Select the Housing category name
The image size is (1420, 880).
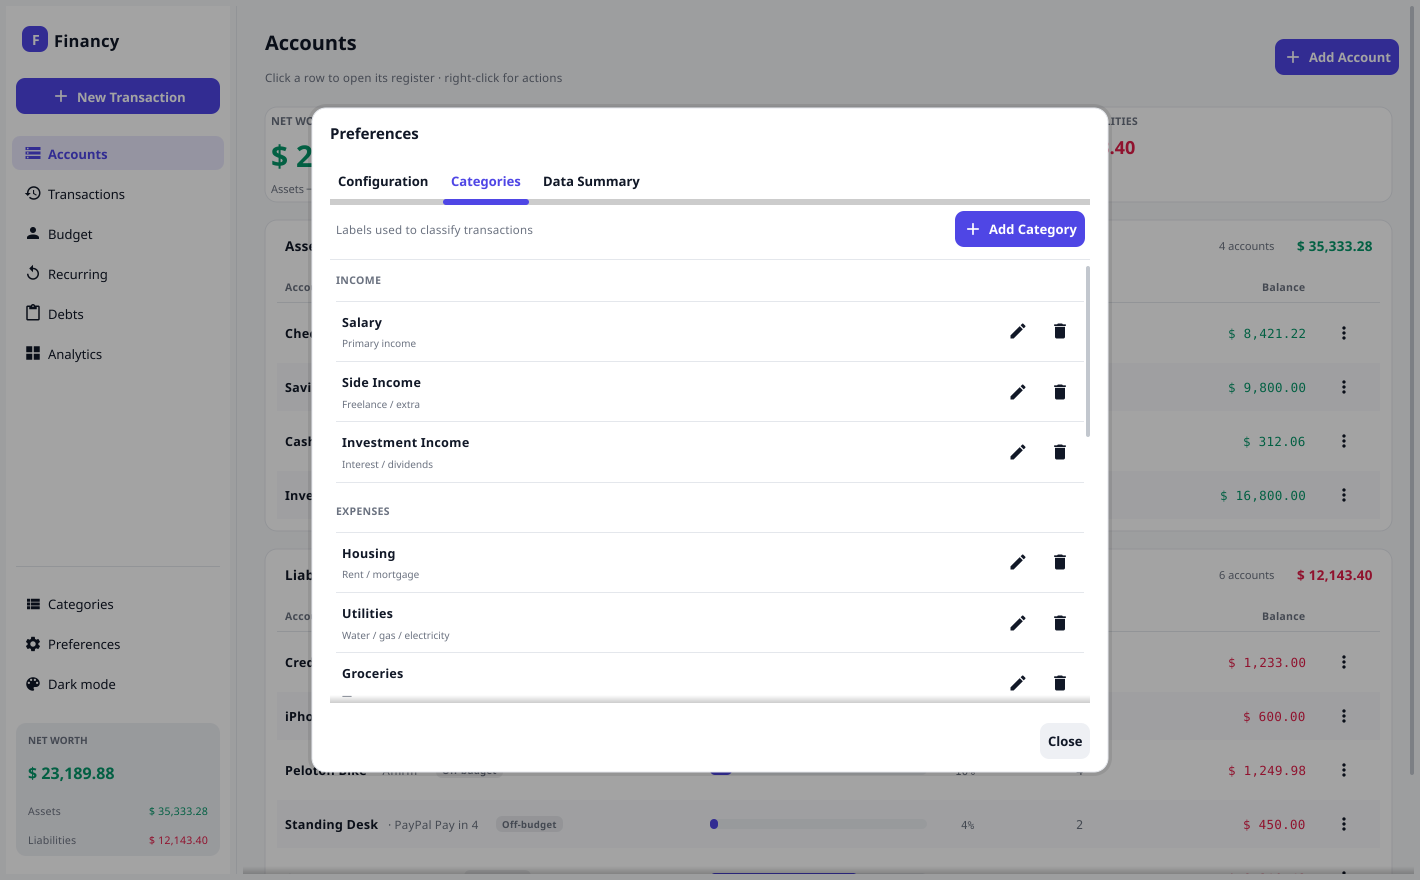pos(368,553)
